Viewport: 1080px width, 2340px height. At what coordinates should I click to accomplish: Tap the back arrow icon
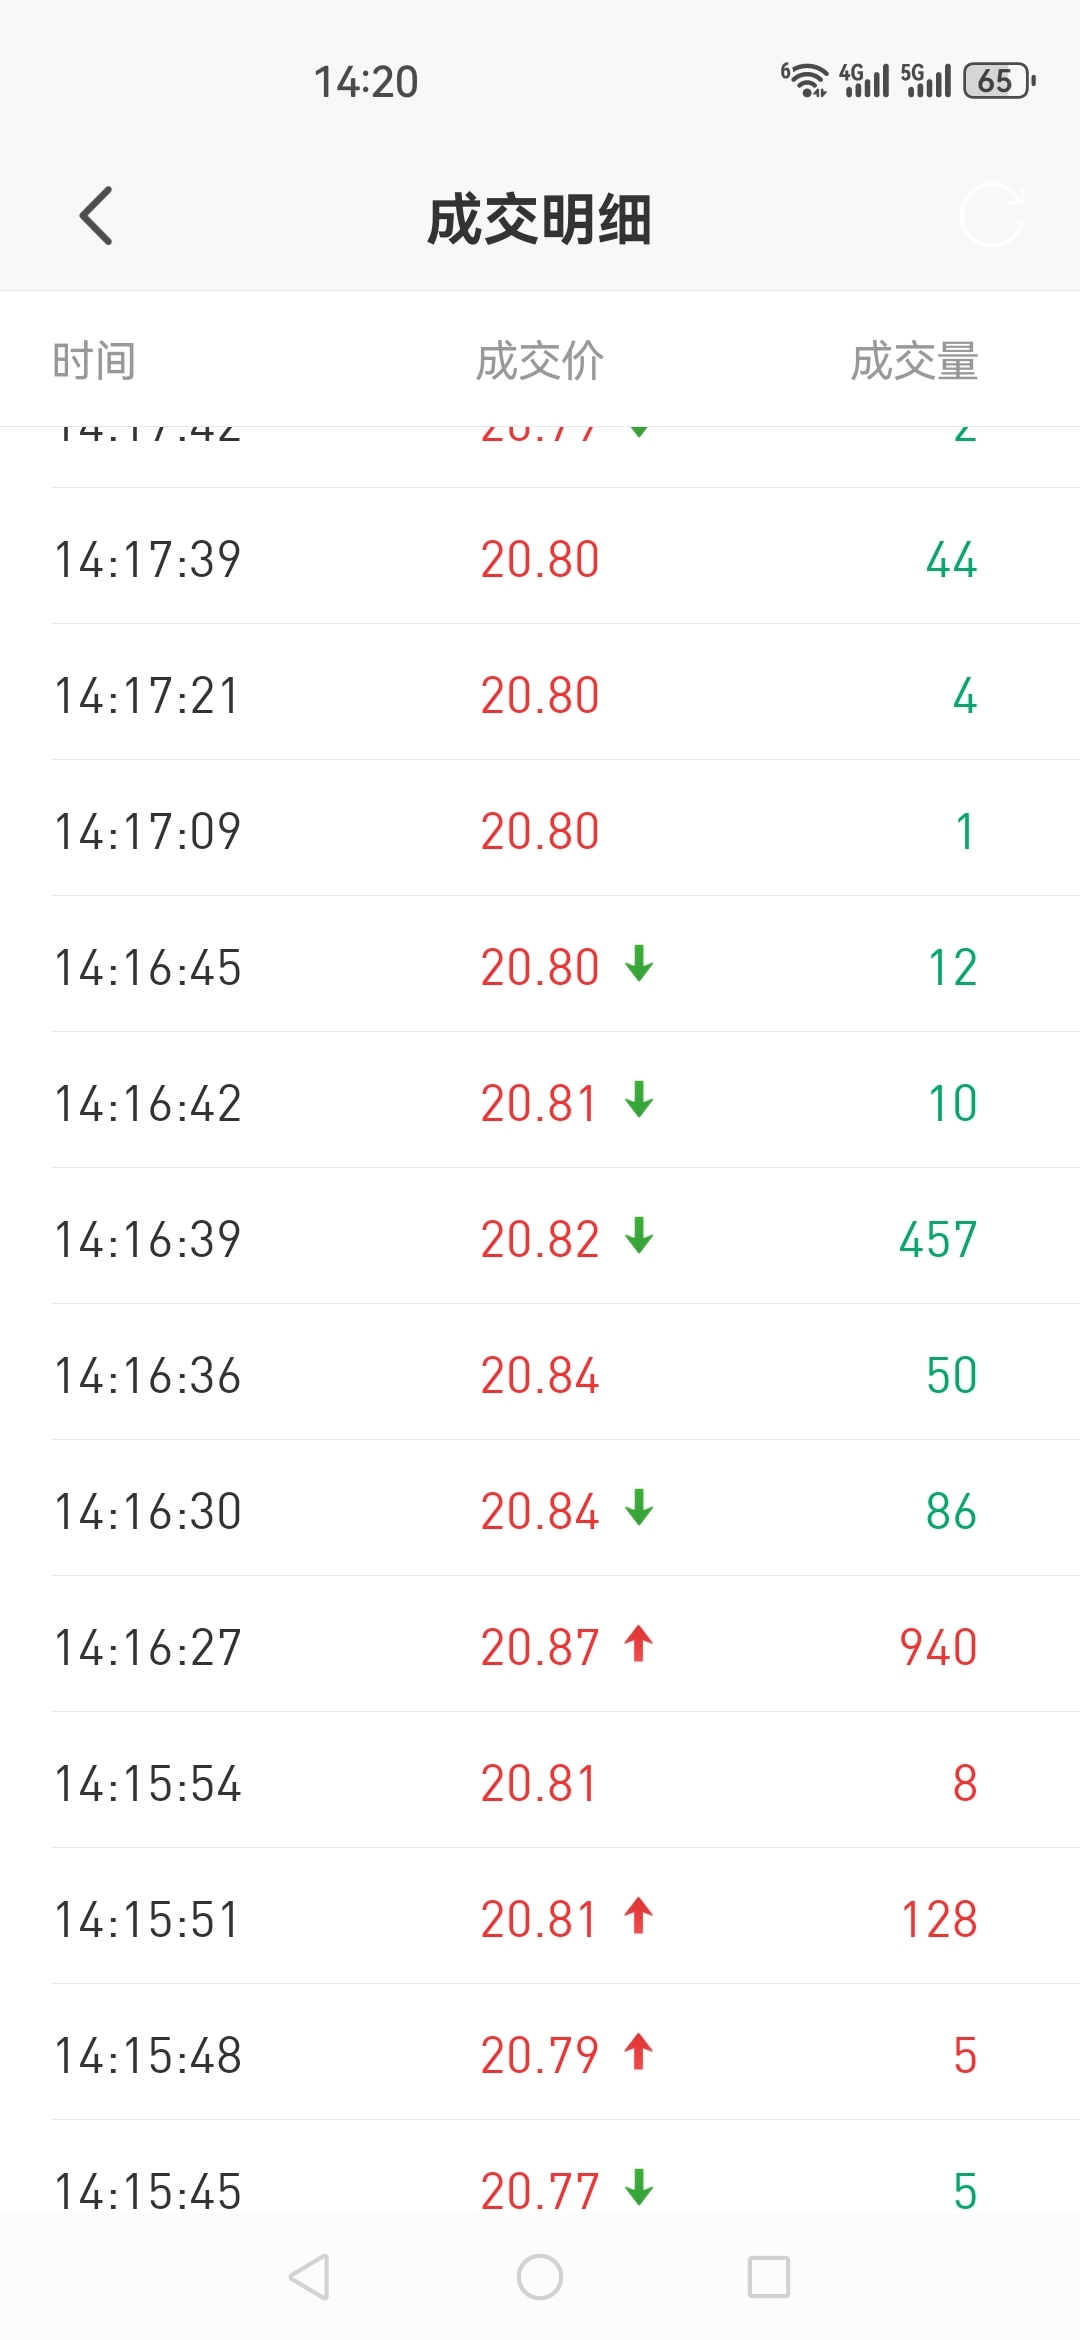pos(96,216)
